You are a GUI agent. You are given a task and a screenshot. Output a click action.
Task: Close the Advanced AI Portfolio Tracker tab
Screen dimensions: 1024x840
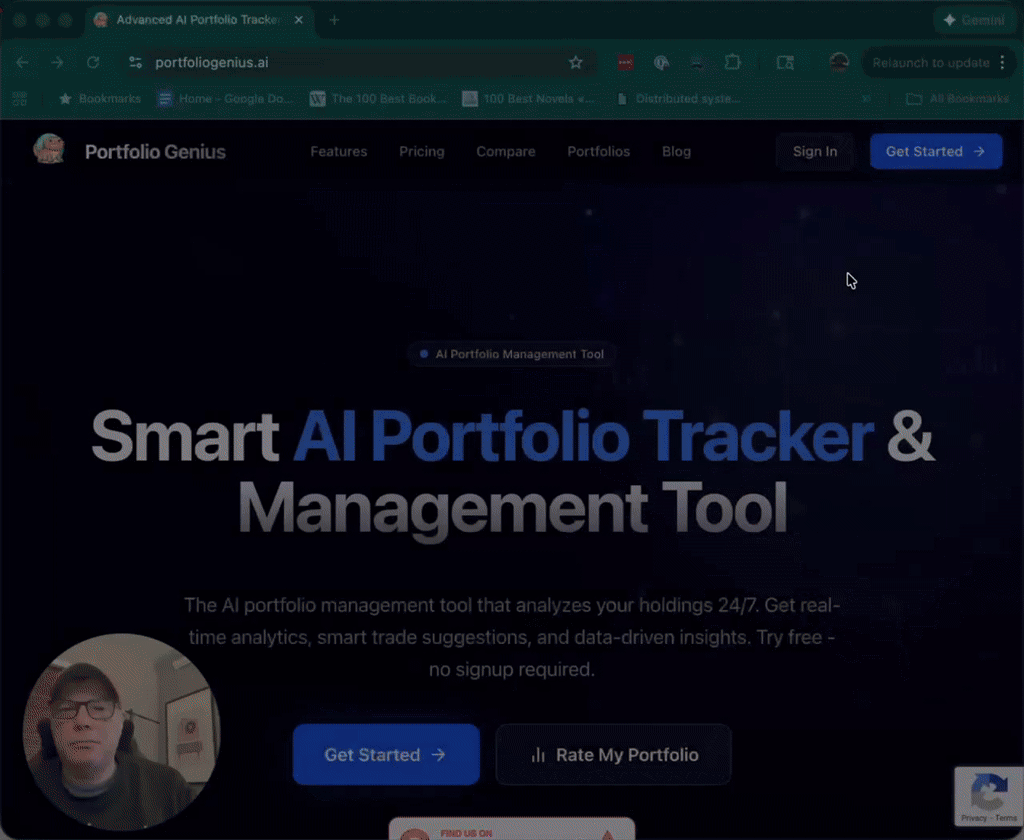point(298,20)
